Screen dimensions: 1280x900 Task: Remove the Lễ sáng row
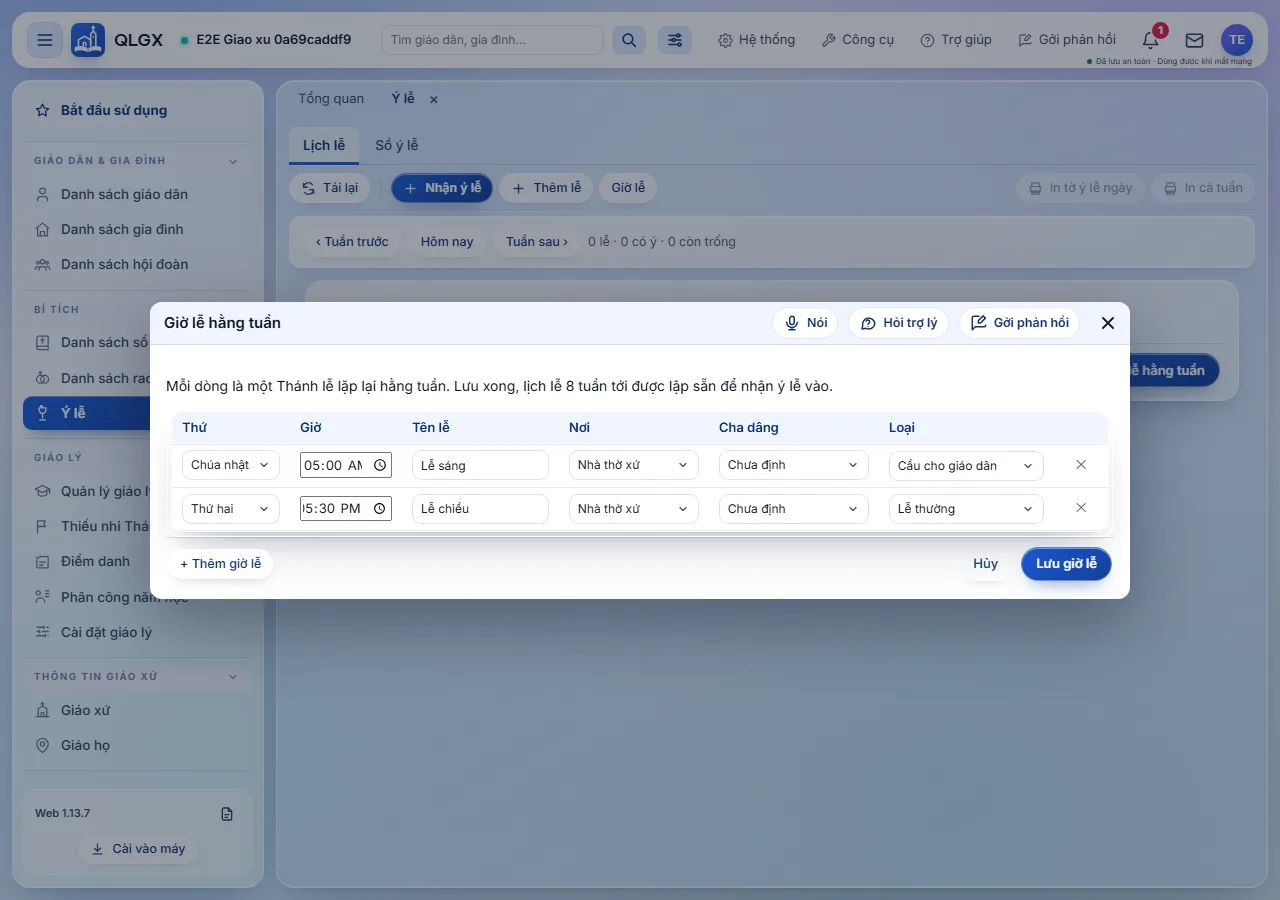pyautogui.click(x=1081, y=465)
